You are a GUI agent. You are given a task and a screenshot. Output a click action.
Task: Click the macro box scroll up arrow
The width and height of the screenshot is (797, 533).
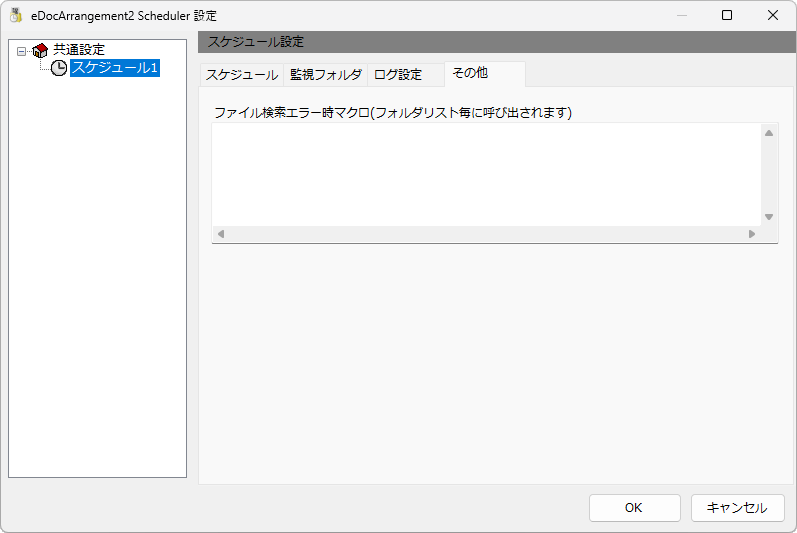pyautogui.click(x=769, y=133)
